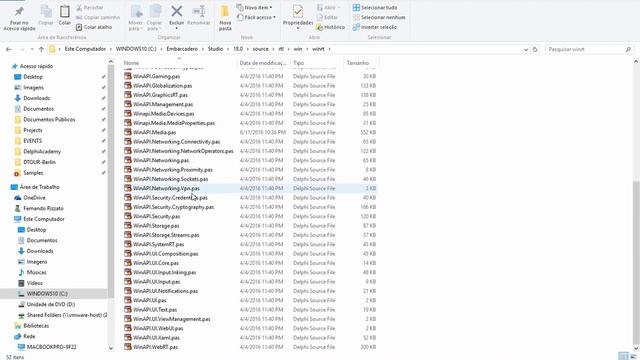Viewport: 640px width, 360px height.
Task: Click Selecionar nenhum in the ribbon
Action: 379,18
